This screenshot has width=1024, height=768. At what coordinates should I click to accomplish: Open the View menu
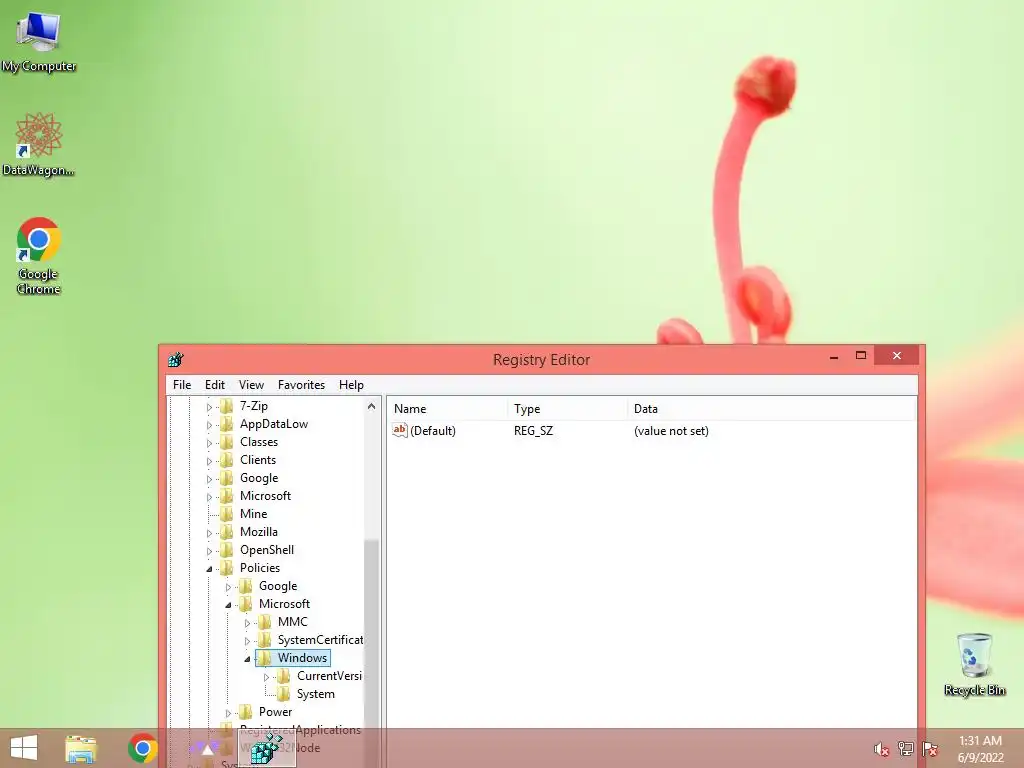tap(251, 385)
